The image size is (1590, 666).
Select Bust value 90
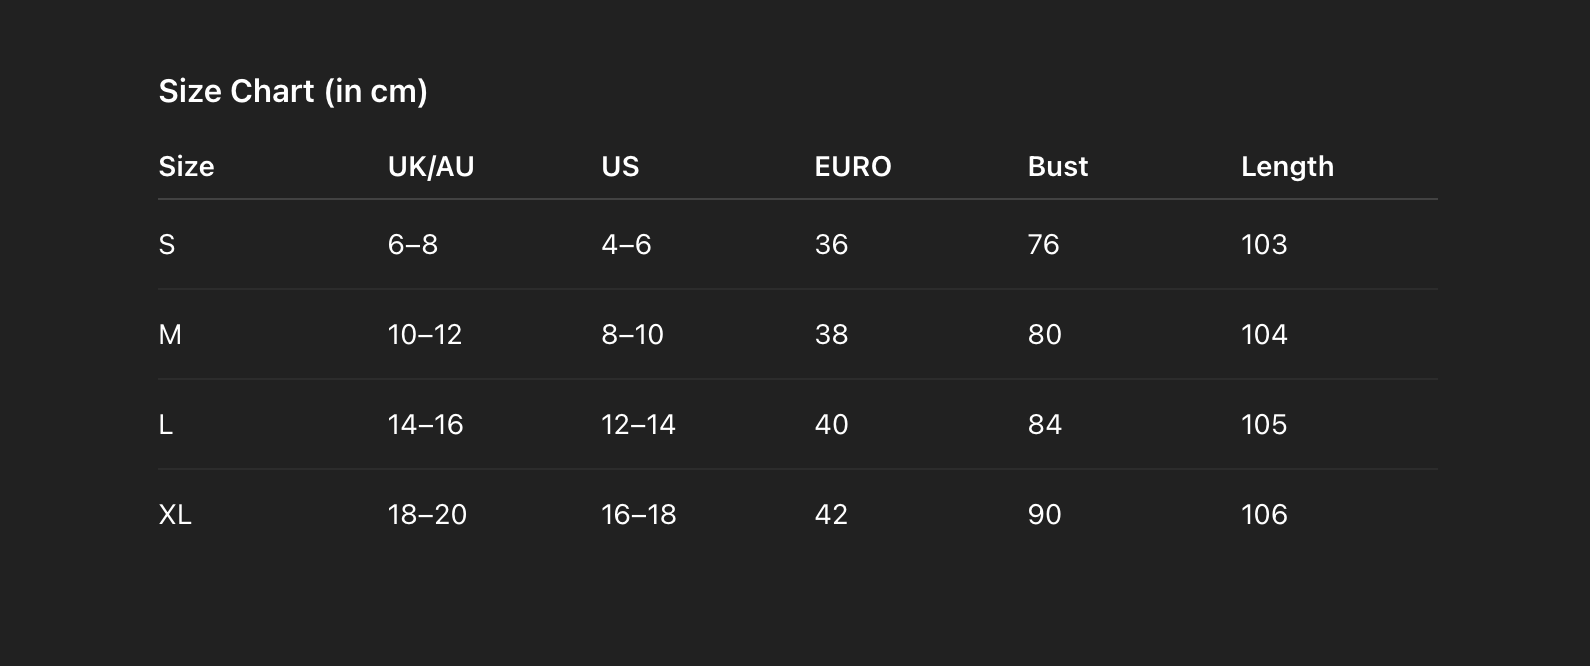click(1044, 514)
